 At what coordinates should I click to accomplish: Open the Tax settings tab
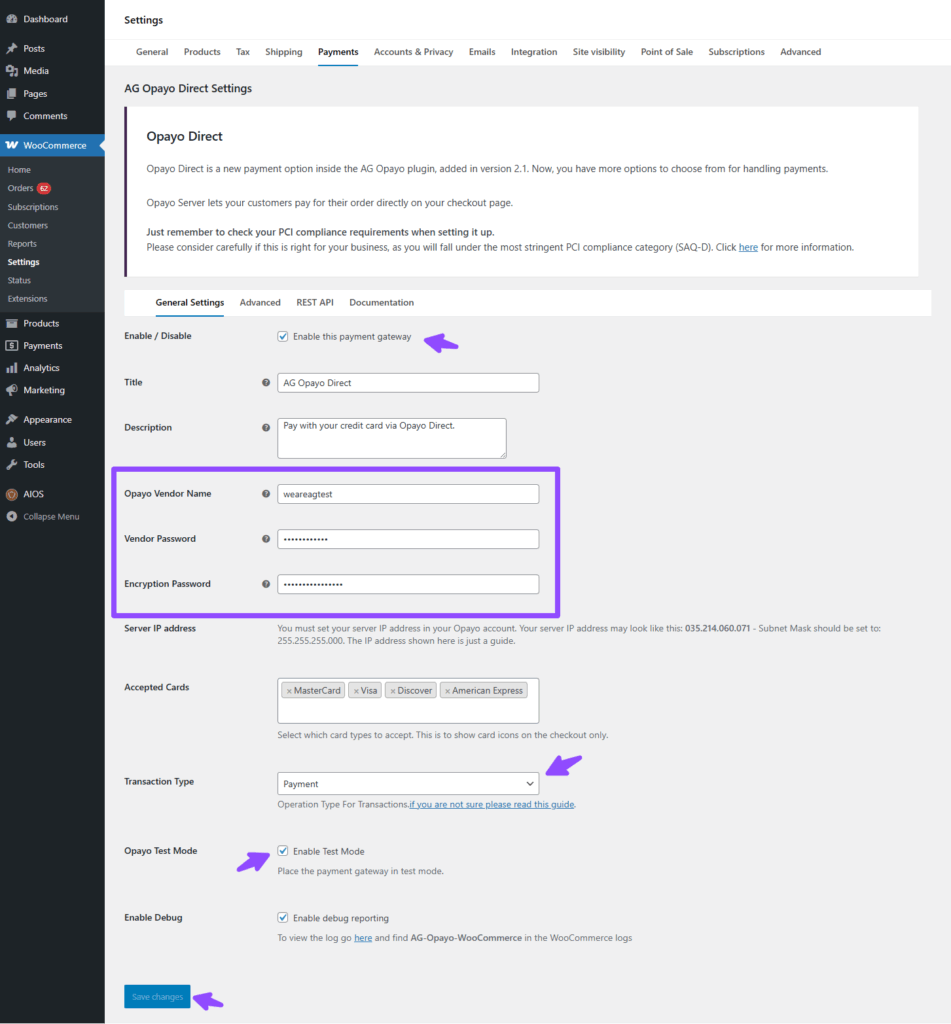pos(243,52)
